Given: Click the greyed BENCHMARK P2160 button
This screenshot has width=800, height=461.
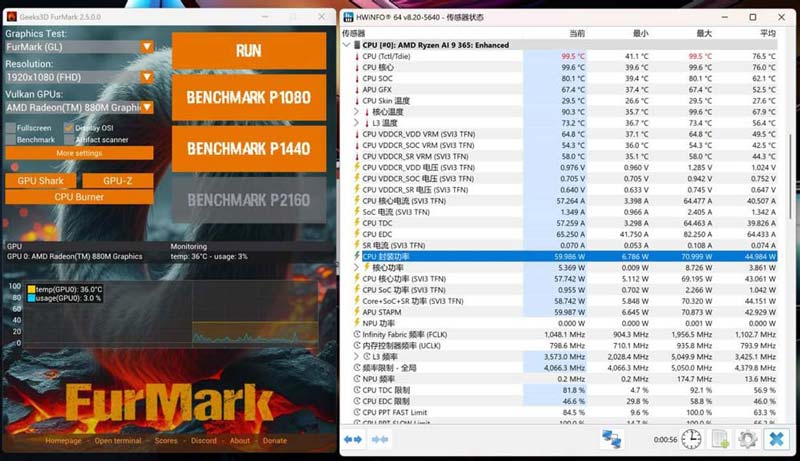Looking at the screenshot, I should (249, 199).
